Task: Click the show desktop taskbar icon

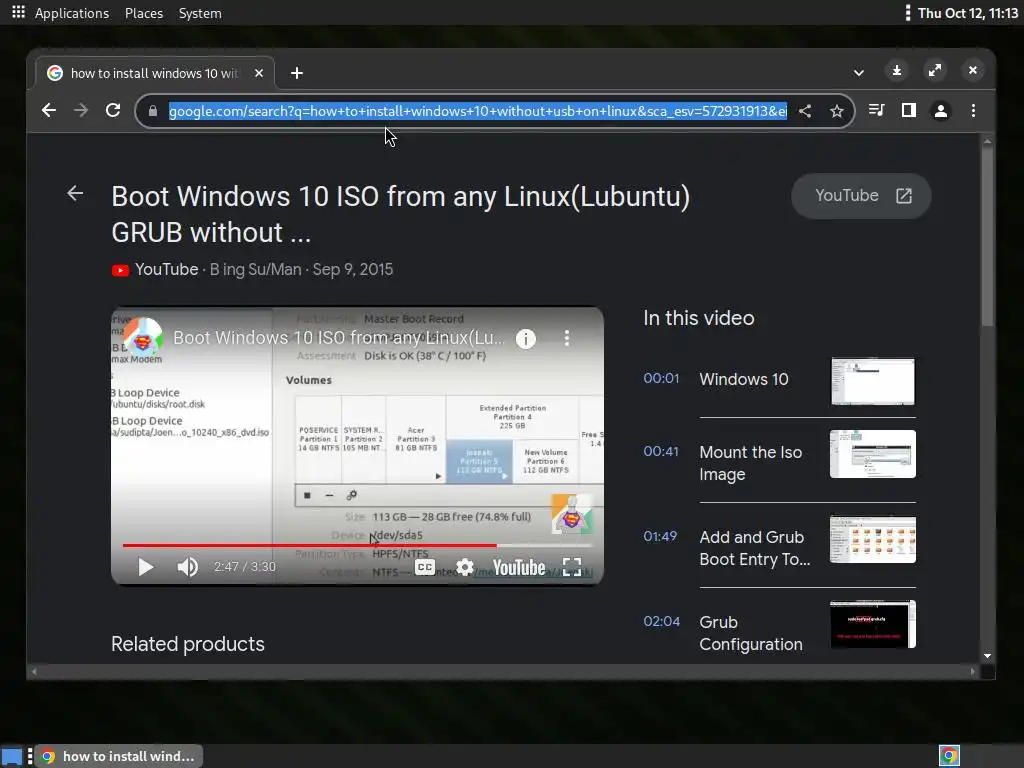Action: [12, 756]
